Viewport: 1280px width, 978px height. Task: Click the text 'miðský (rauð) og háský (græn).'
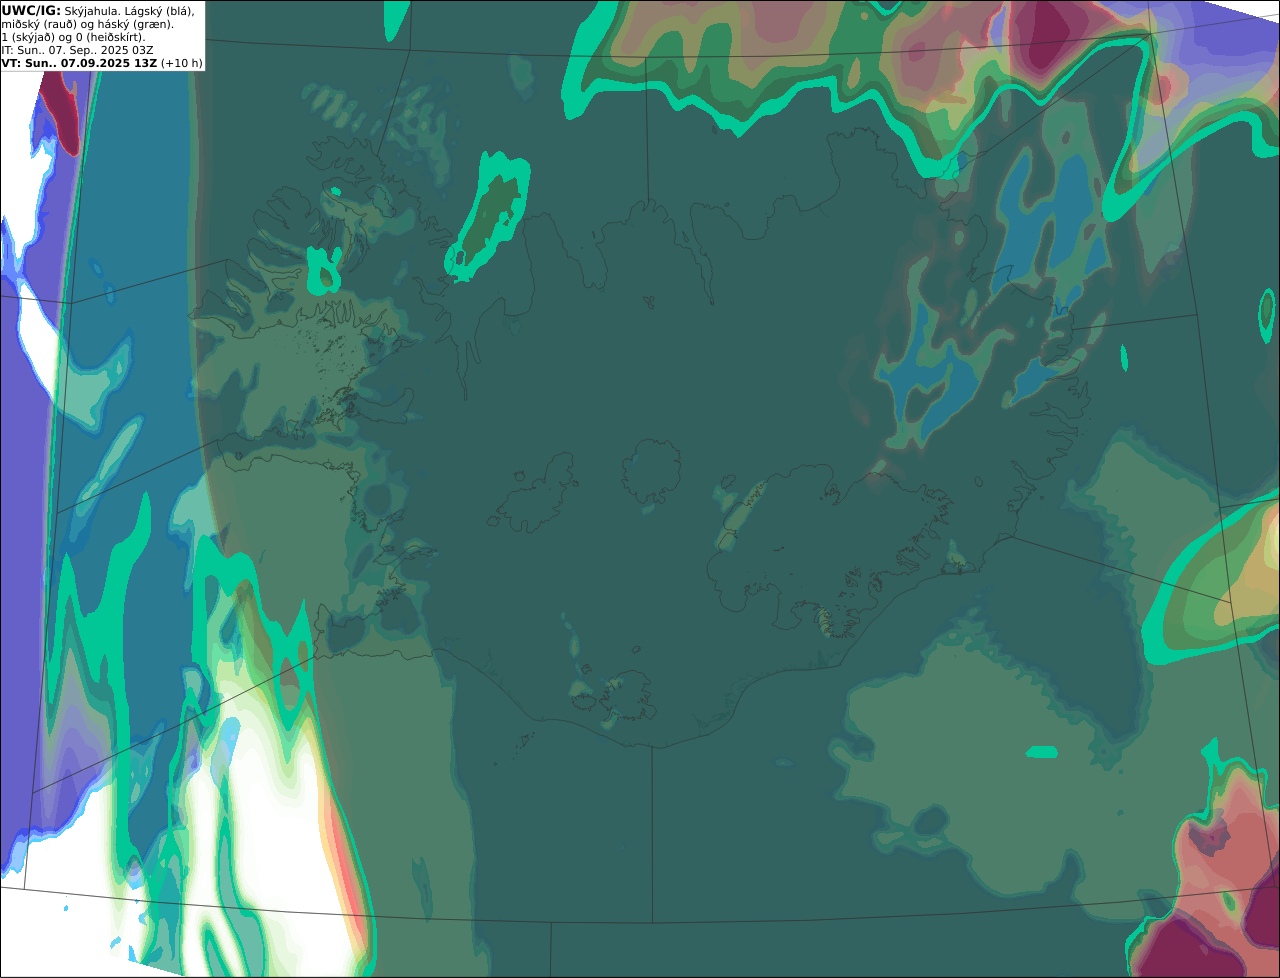[87, 23]
